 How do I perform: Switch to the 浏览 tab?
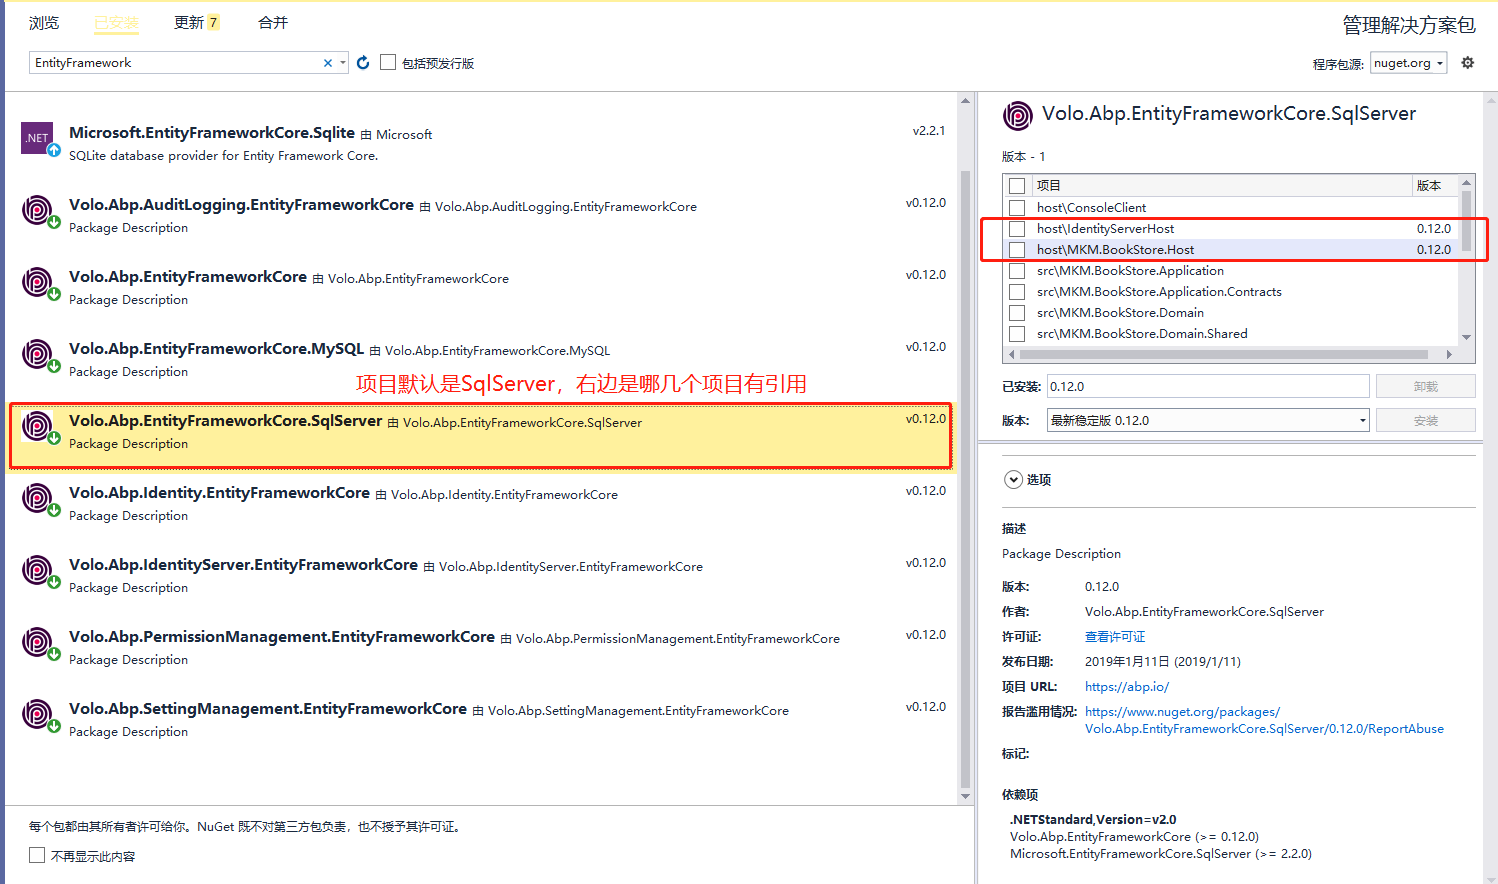[44, 23]
